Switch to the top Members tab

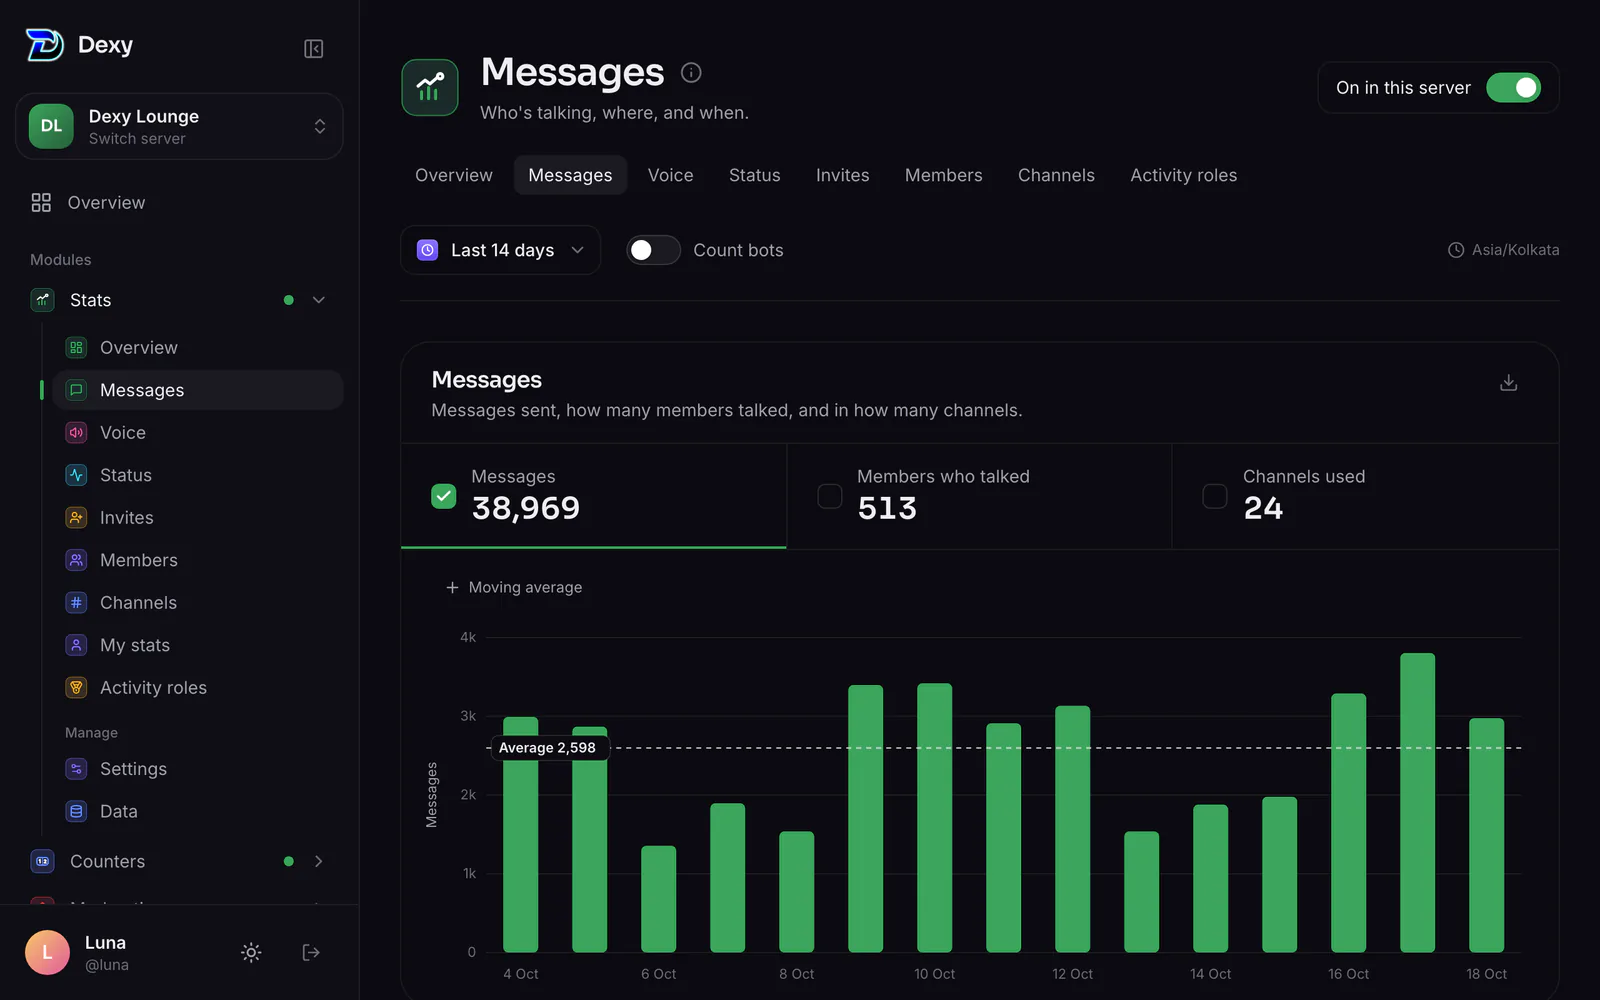tap(943, 175)
